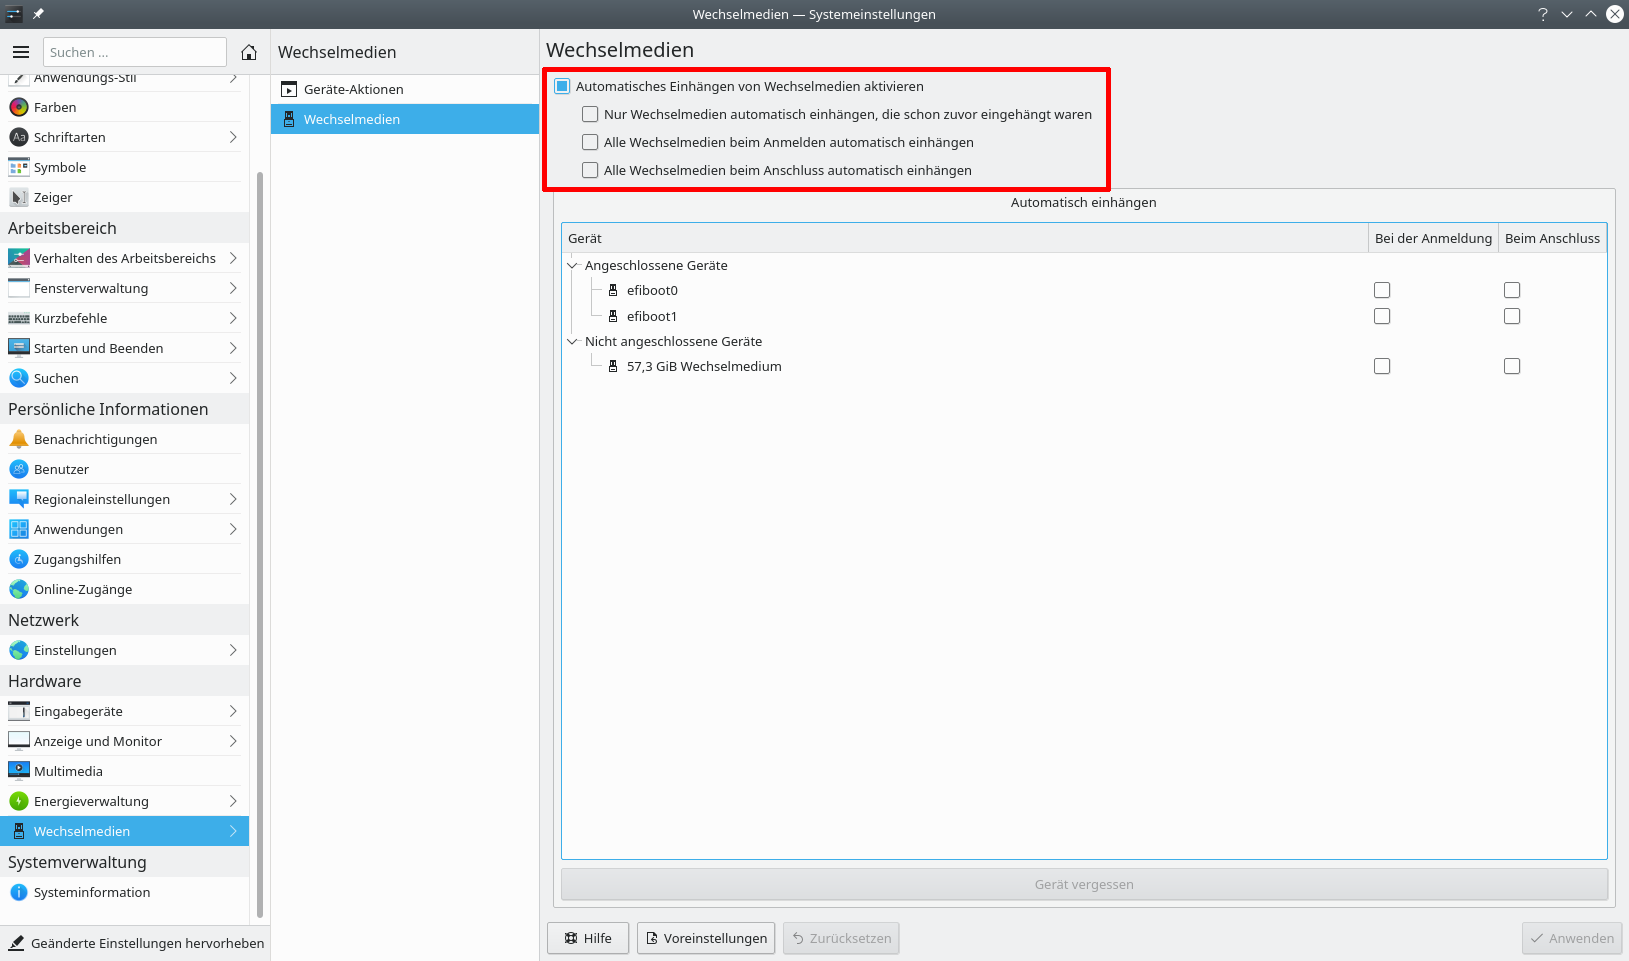Open Energieverwaltung icon
Viewport: 1629px width, 961px height.
[x=19, y=801]
